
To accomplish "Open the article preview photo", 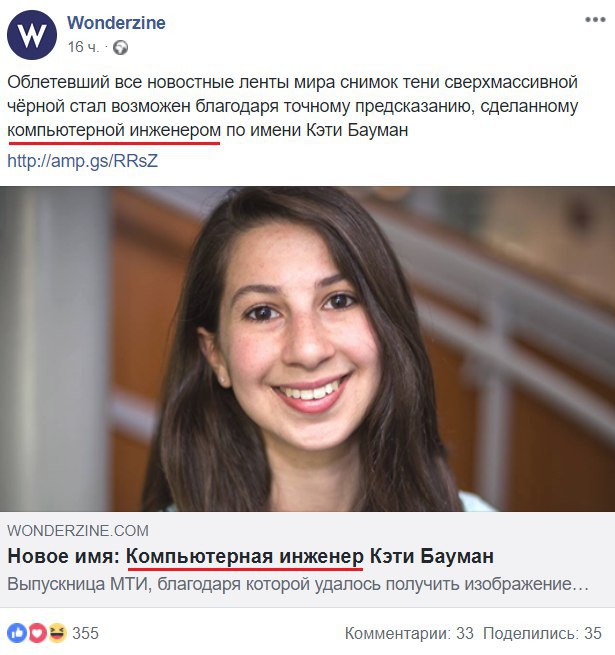I will coord(308,349).
